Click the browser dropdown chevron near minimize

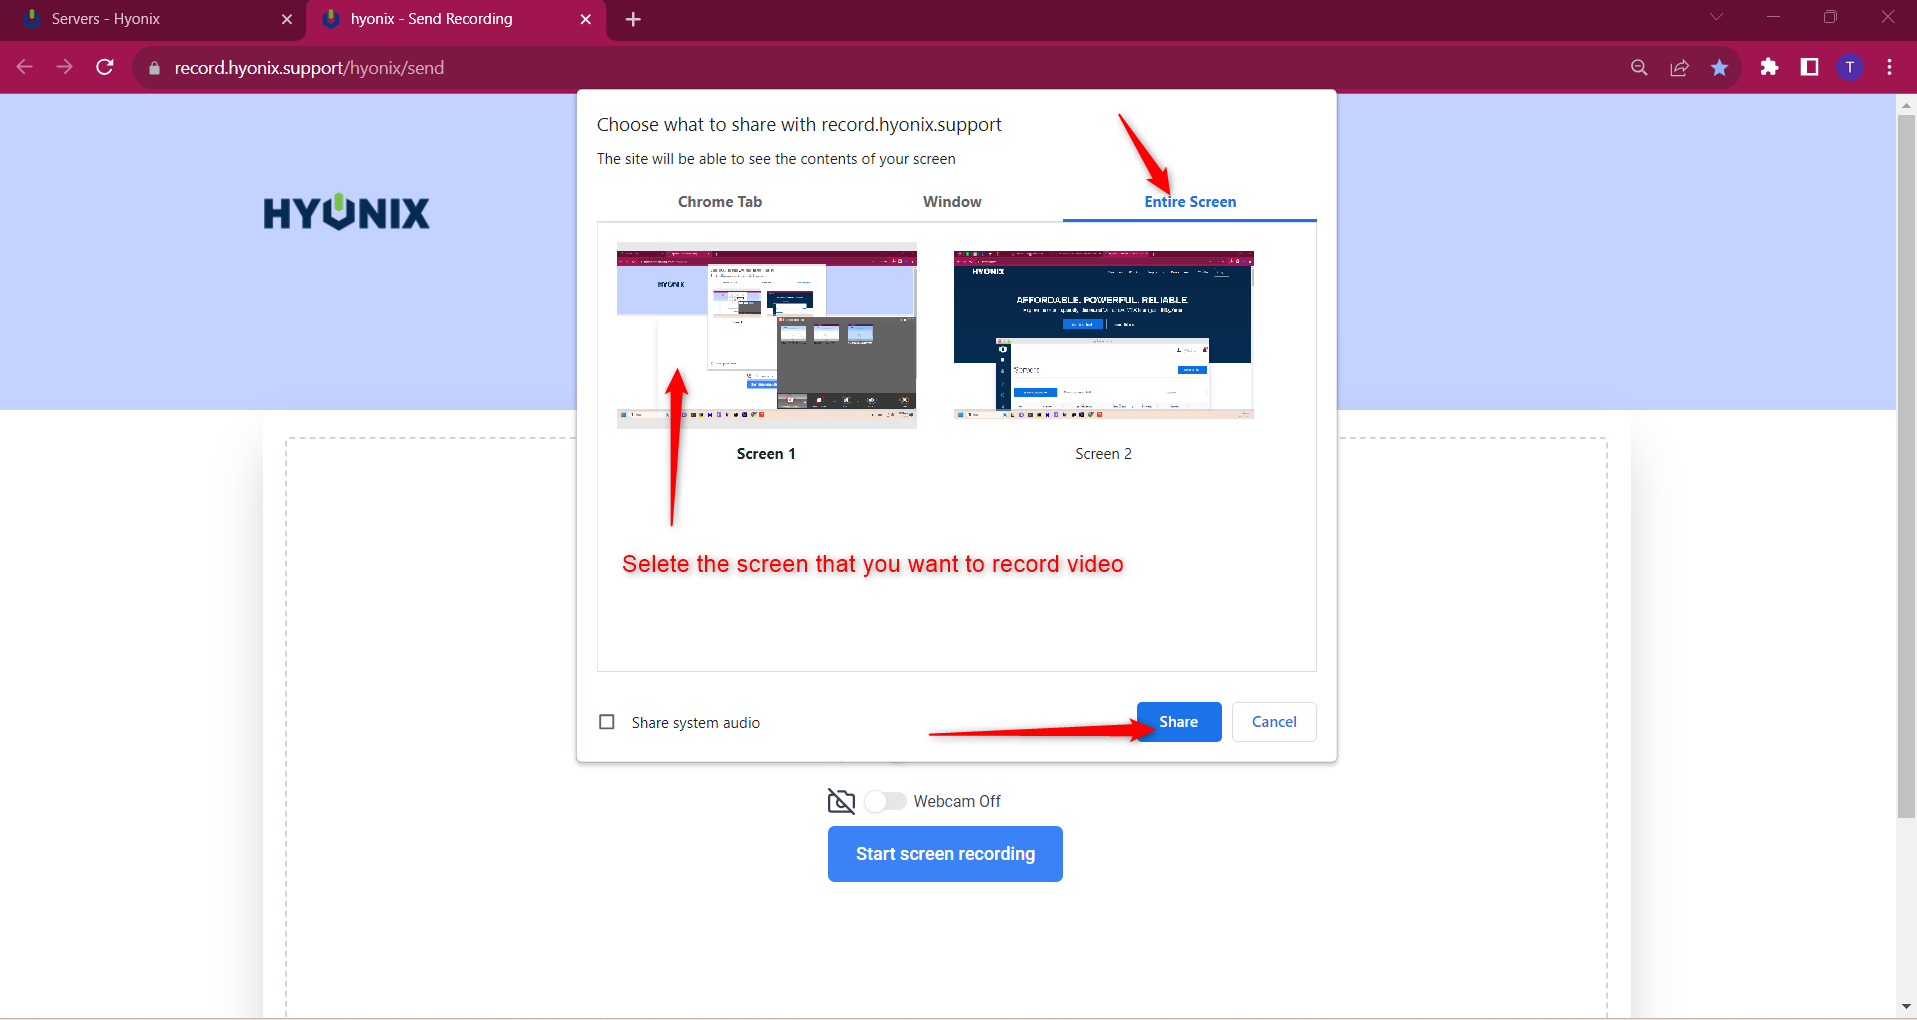click(1716, 17)
